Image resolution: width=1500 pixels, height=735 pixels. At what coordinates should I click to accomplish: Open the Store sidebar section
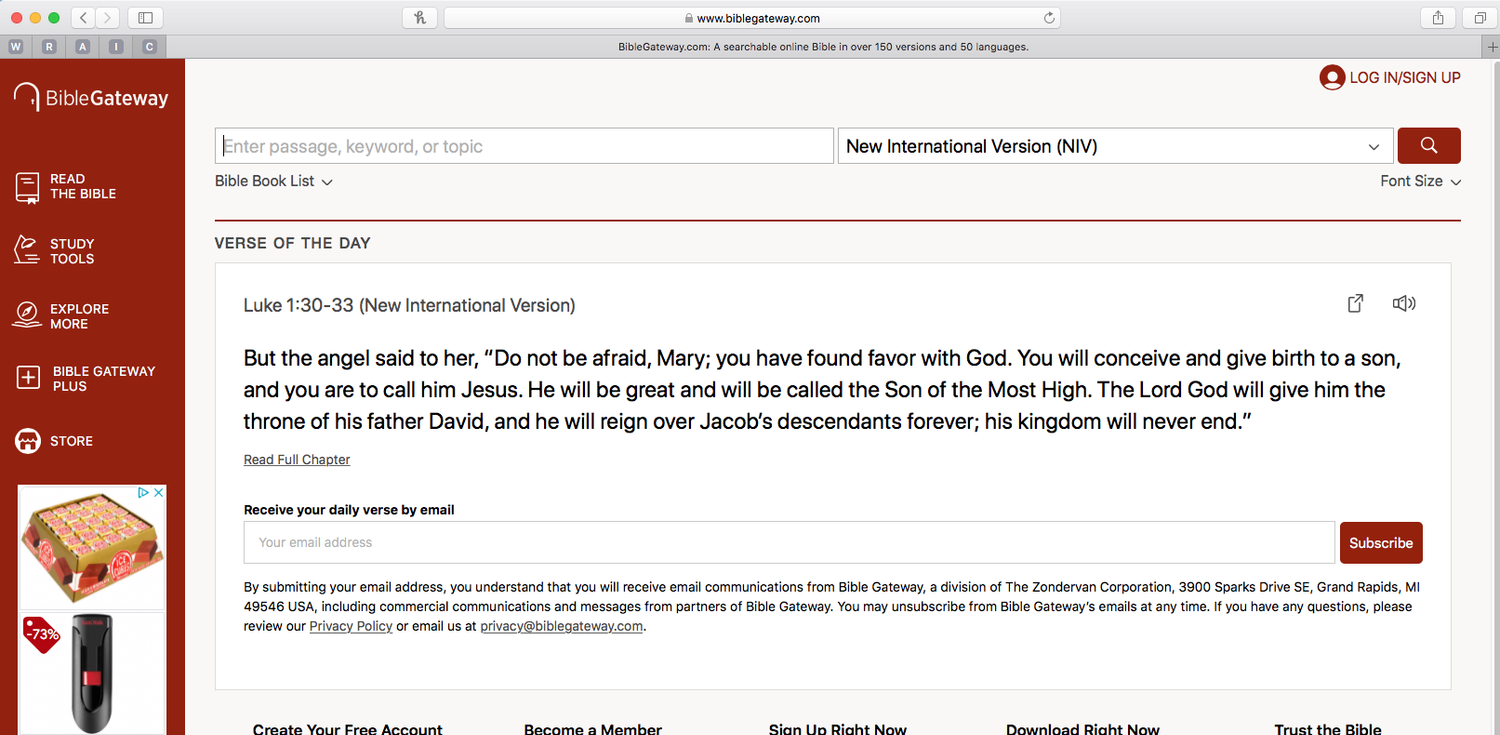[x=54, y=441]
